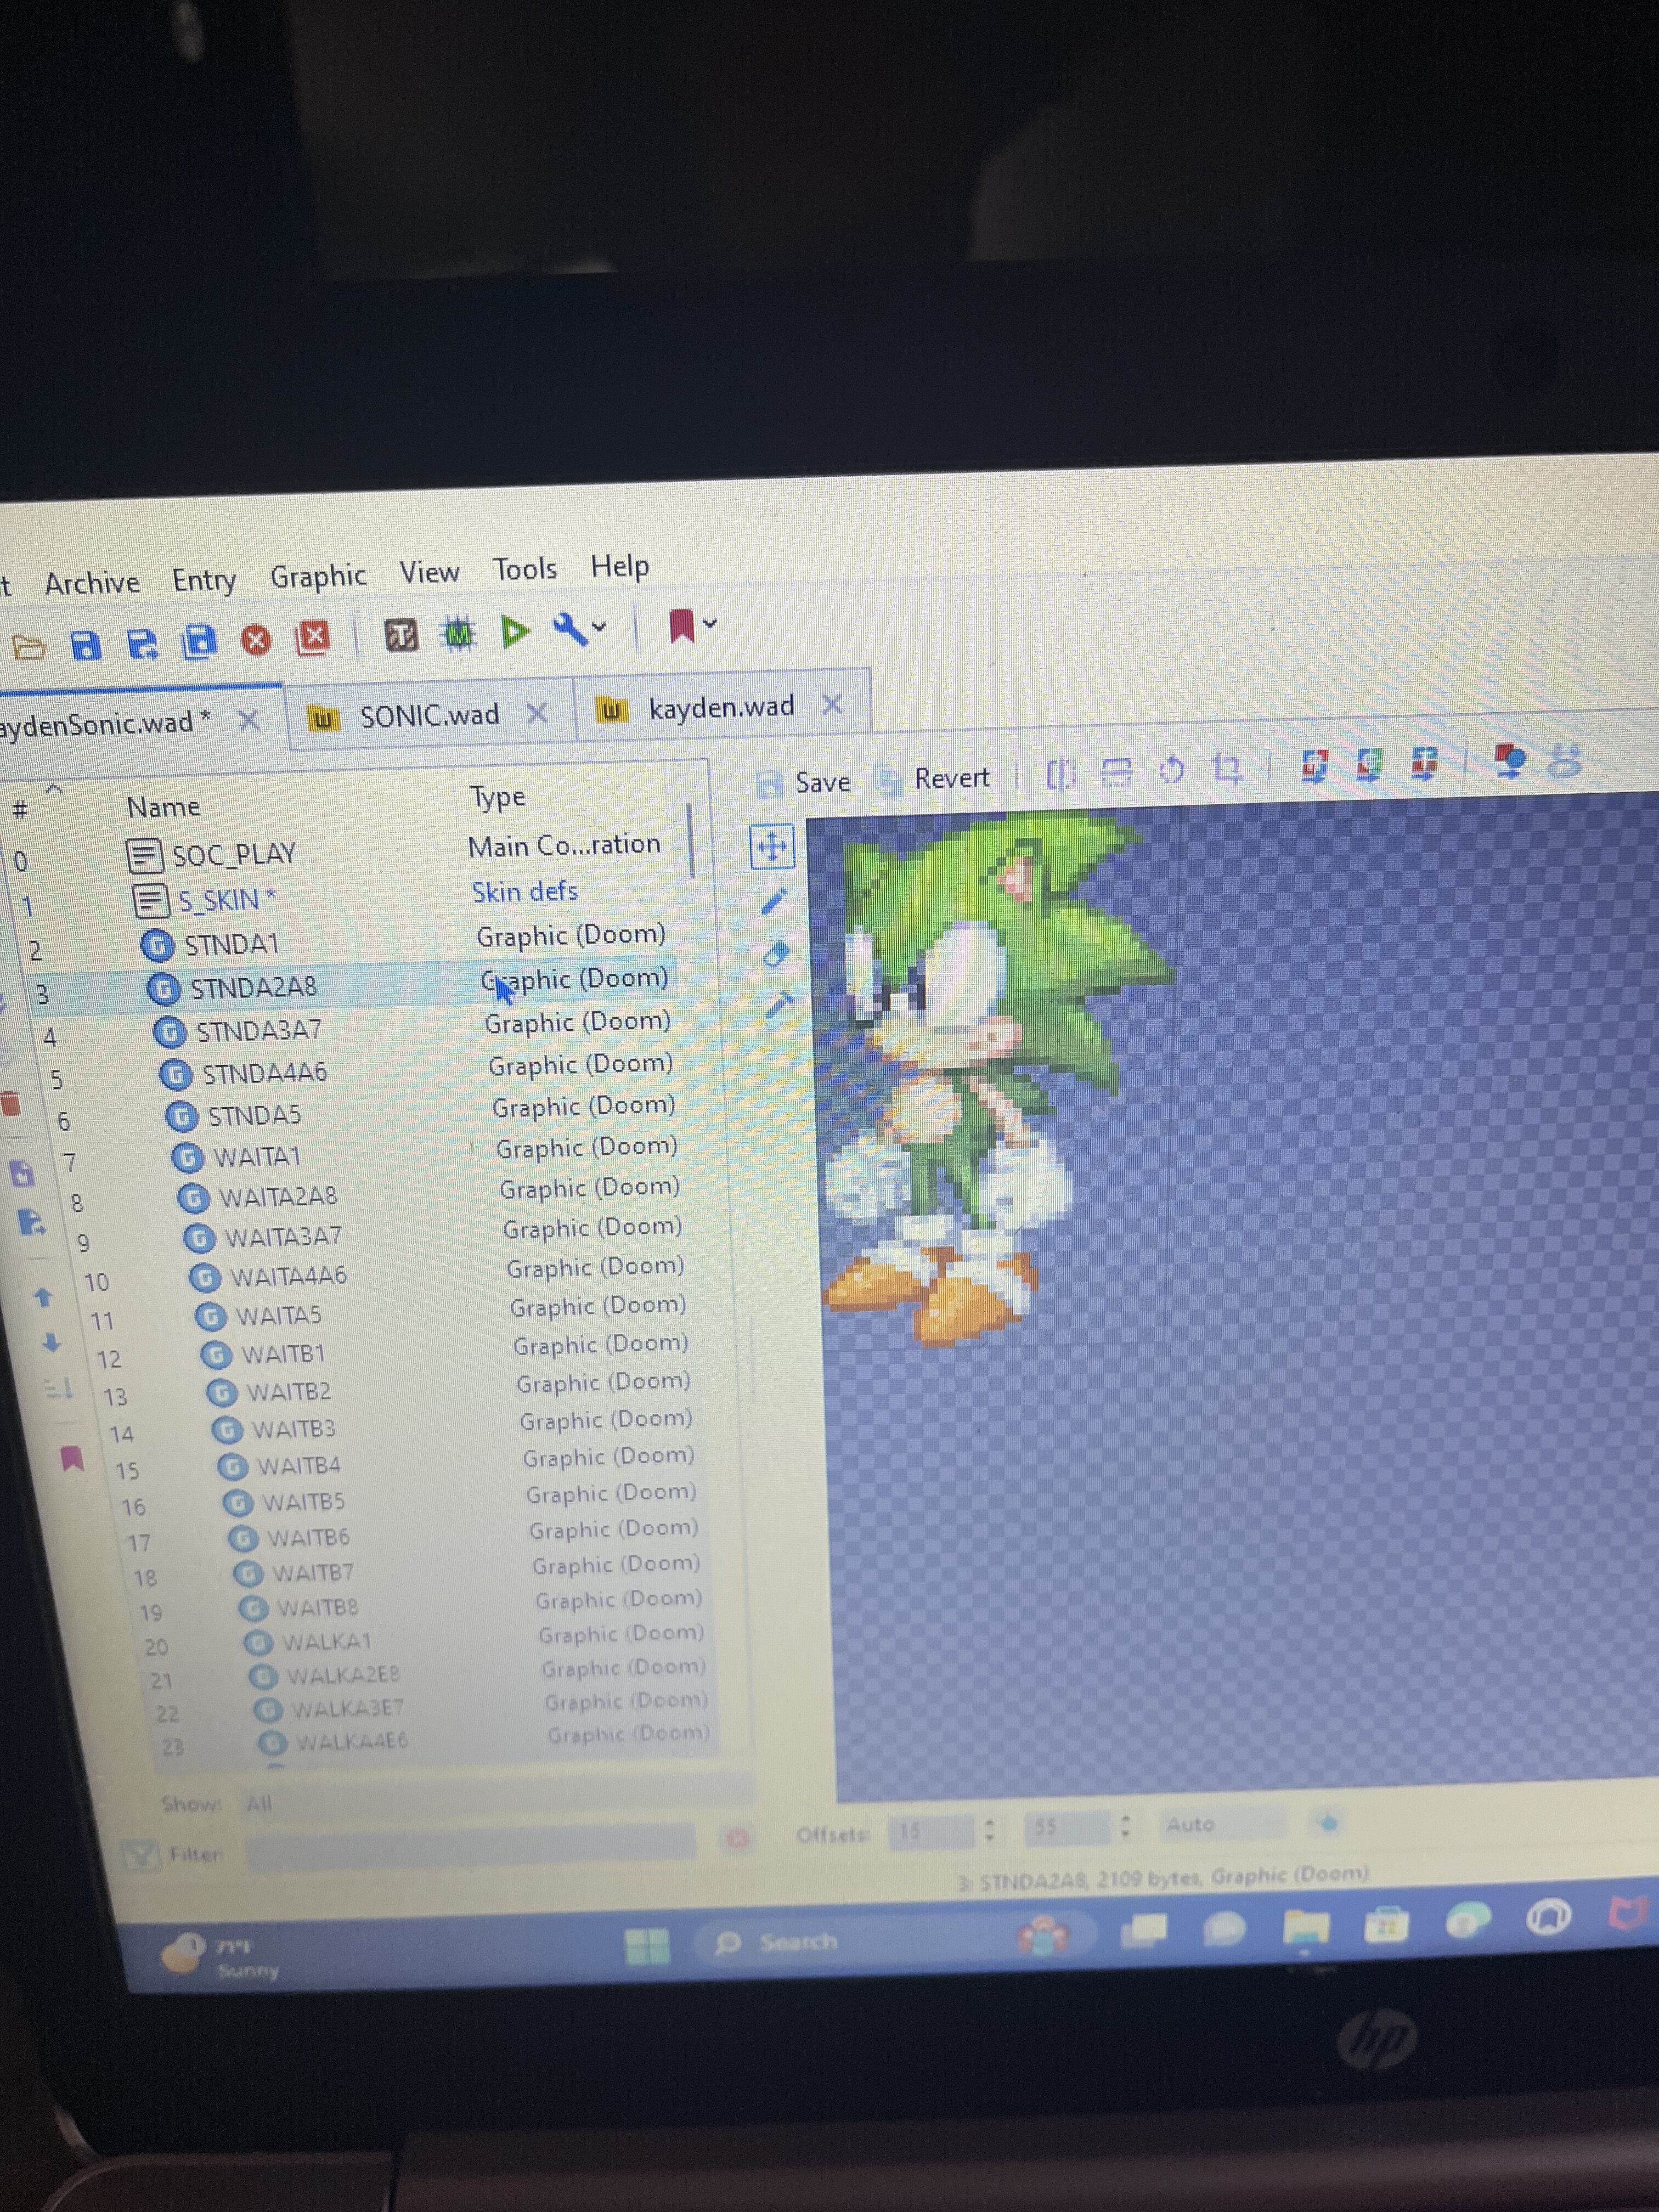Open the Graphic menu
This screenshot has height=2212, width=1659.
(x=318, y=576)
